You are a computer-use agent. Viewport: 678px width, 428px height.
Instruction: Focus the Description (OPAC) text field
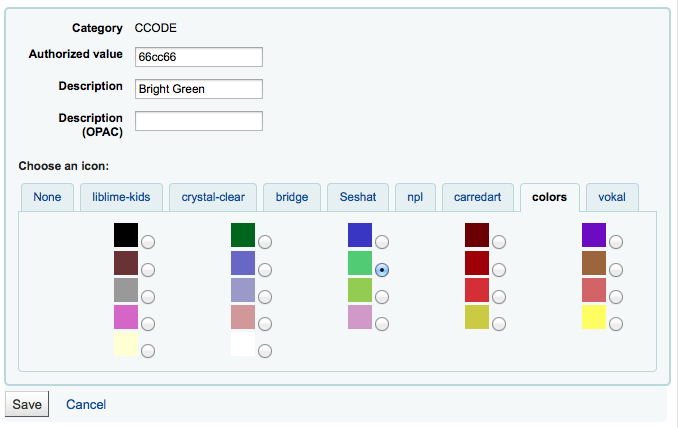click(198, 121)
